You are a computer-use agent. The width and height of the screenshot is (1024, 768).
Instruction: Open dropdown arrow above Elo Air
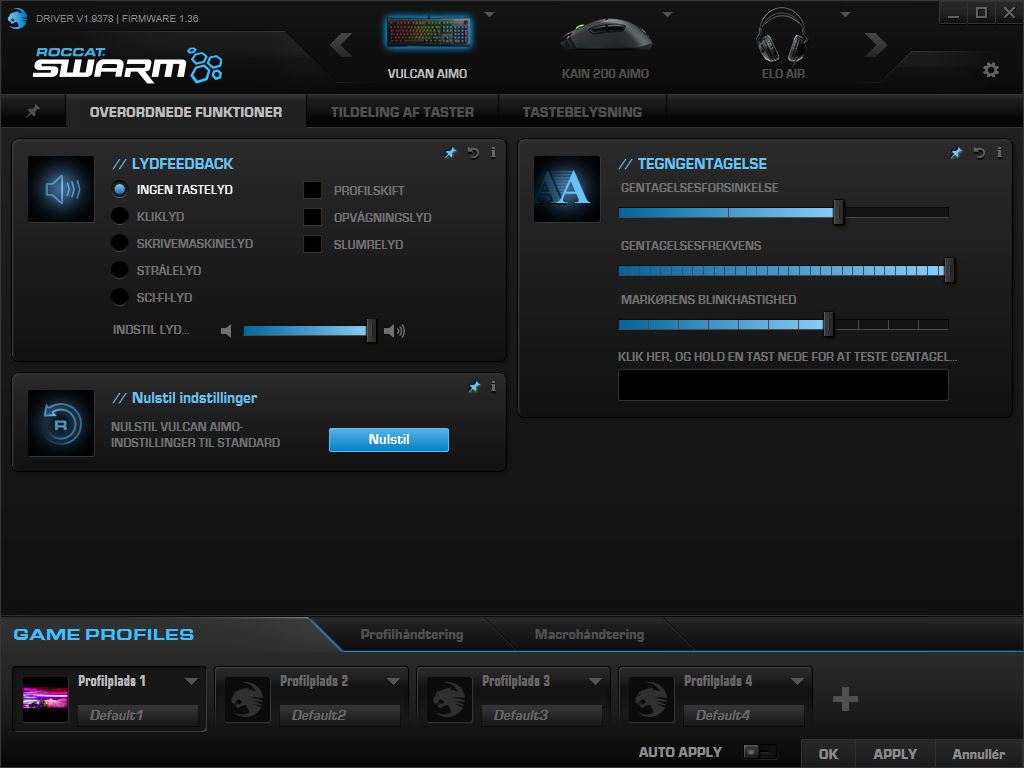click(x=845, y=14)
